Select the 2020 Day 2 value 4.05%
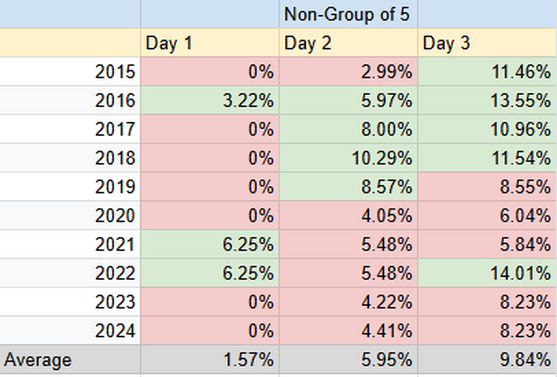Image resolution: width=557 pixels, height=377 pixels. tap(348, 215)
